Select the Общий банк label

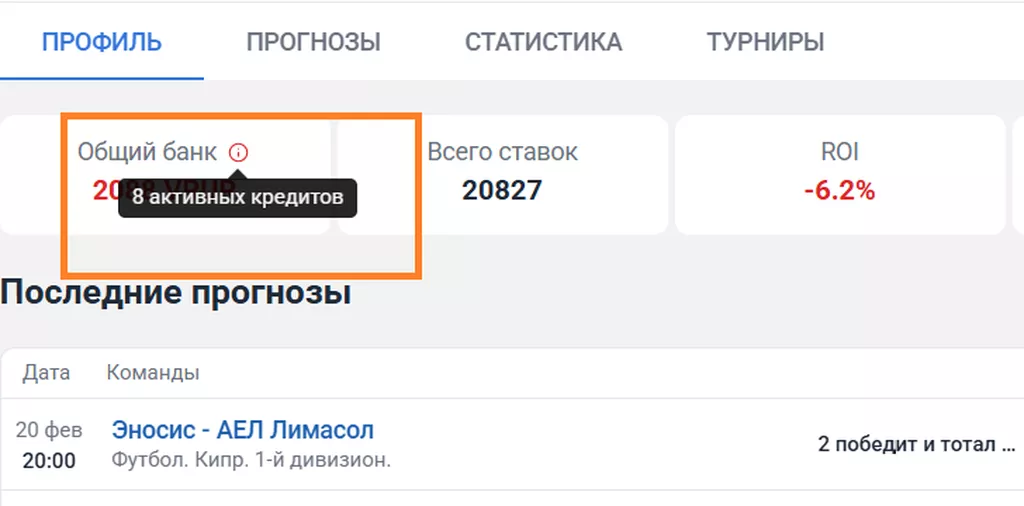coord(147,153)
